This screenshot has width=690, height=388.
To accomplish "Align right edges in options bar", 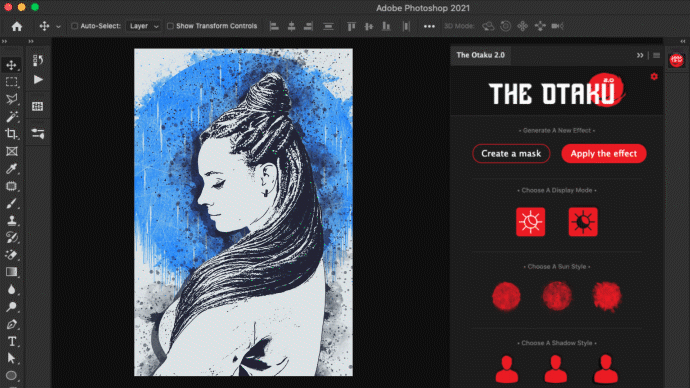I will point(308,26).
